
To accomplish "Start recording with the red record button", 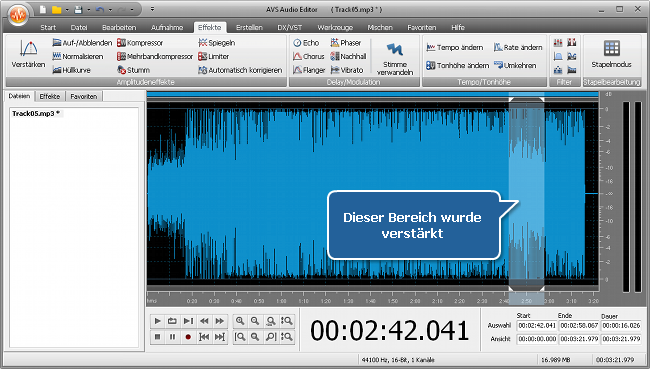I will click(x=188, y=337).
